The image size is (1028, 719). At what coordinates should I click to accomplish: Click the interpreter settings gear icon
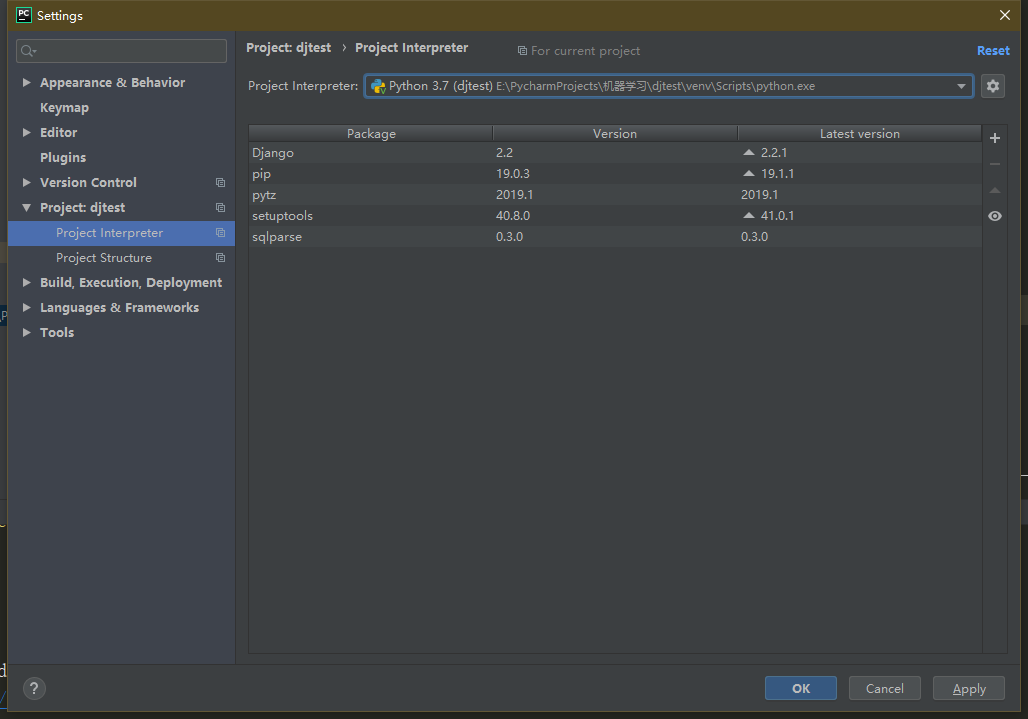tap(993, 86)
